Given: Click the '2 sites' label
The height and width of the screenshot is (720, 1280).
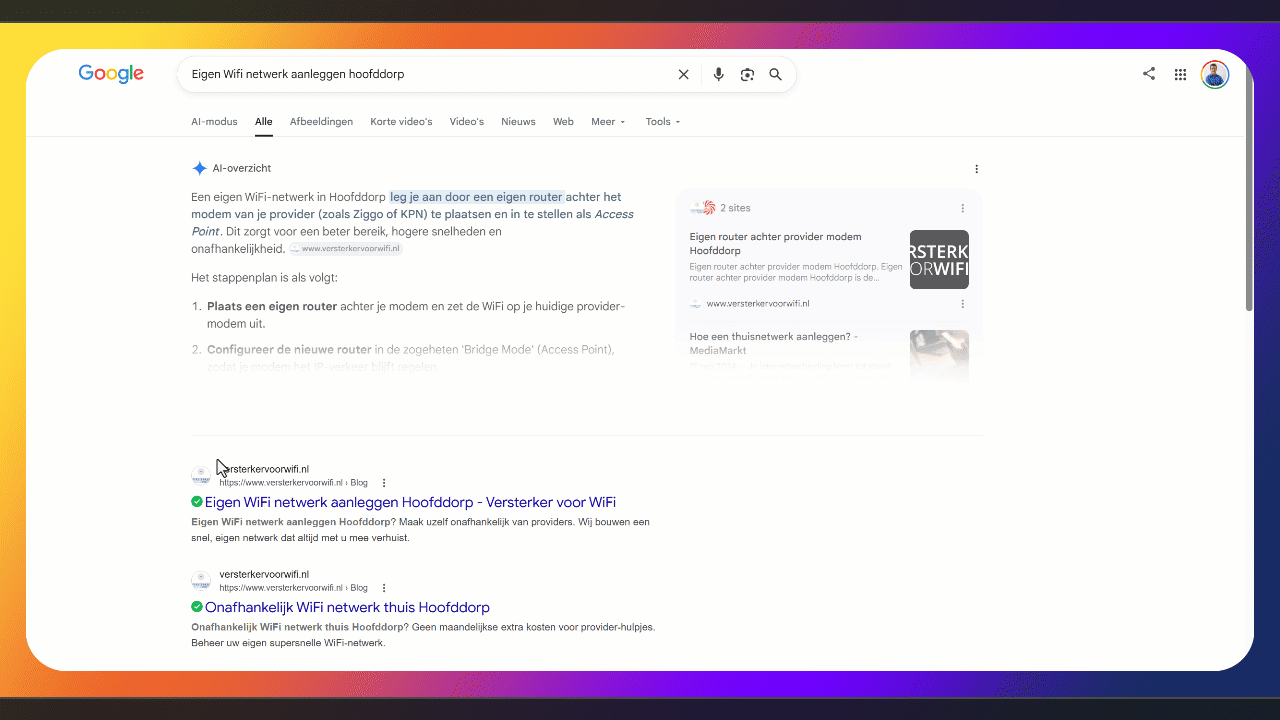Looking at the screenshot, I should tap(735, 208).
